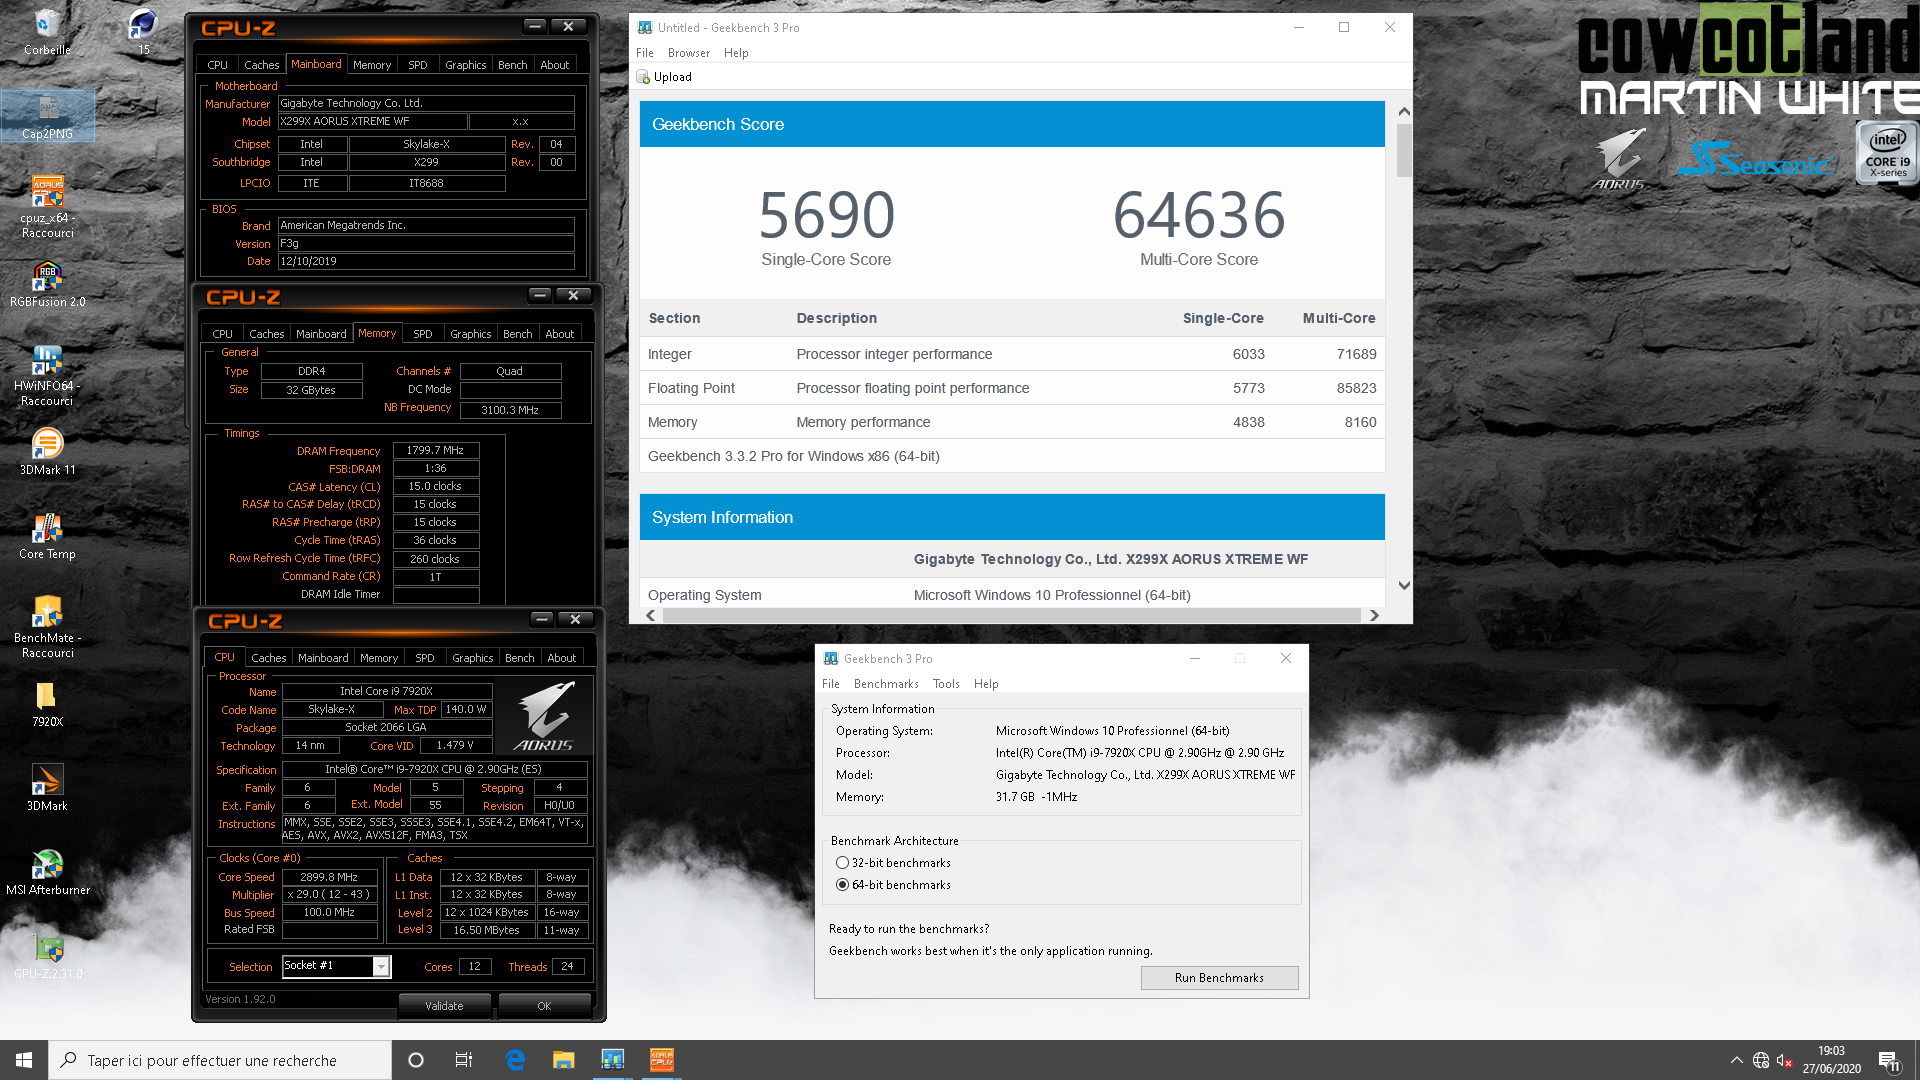Open the notification center icon

(x=1889, y=1061)
